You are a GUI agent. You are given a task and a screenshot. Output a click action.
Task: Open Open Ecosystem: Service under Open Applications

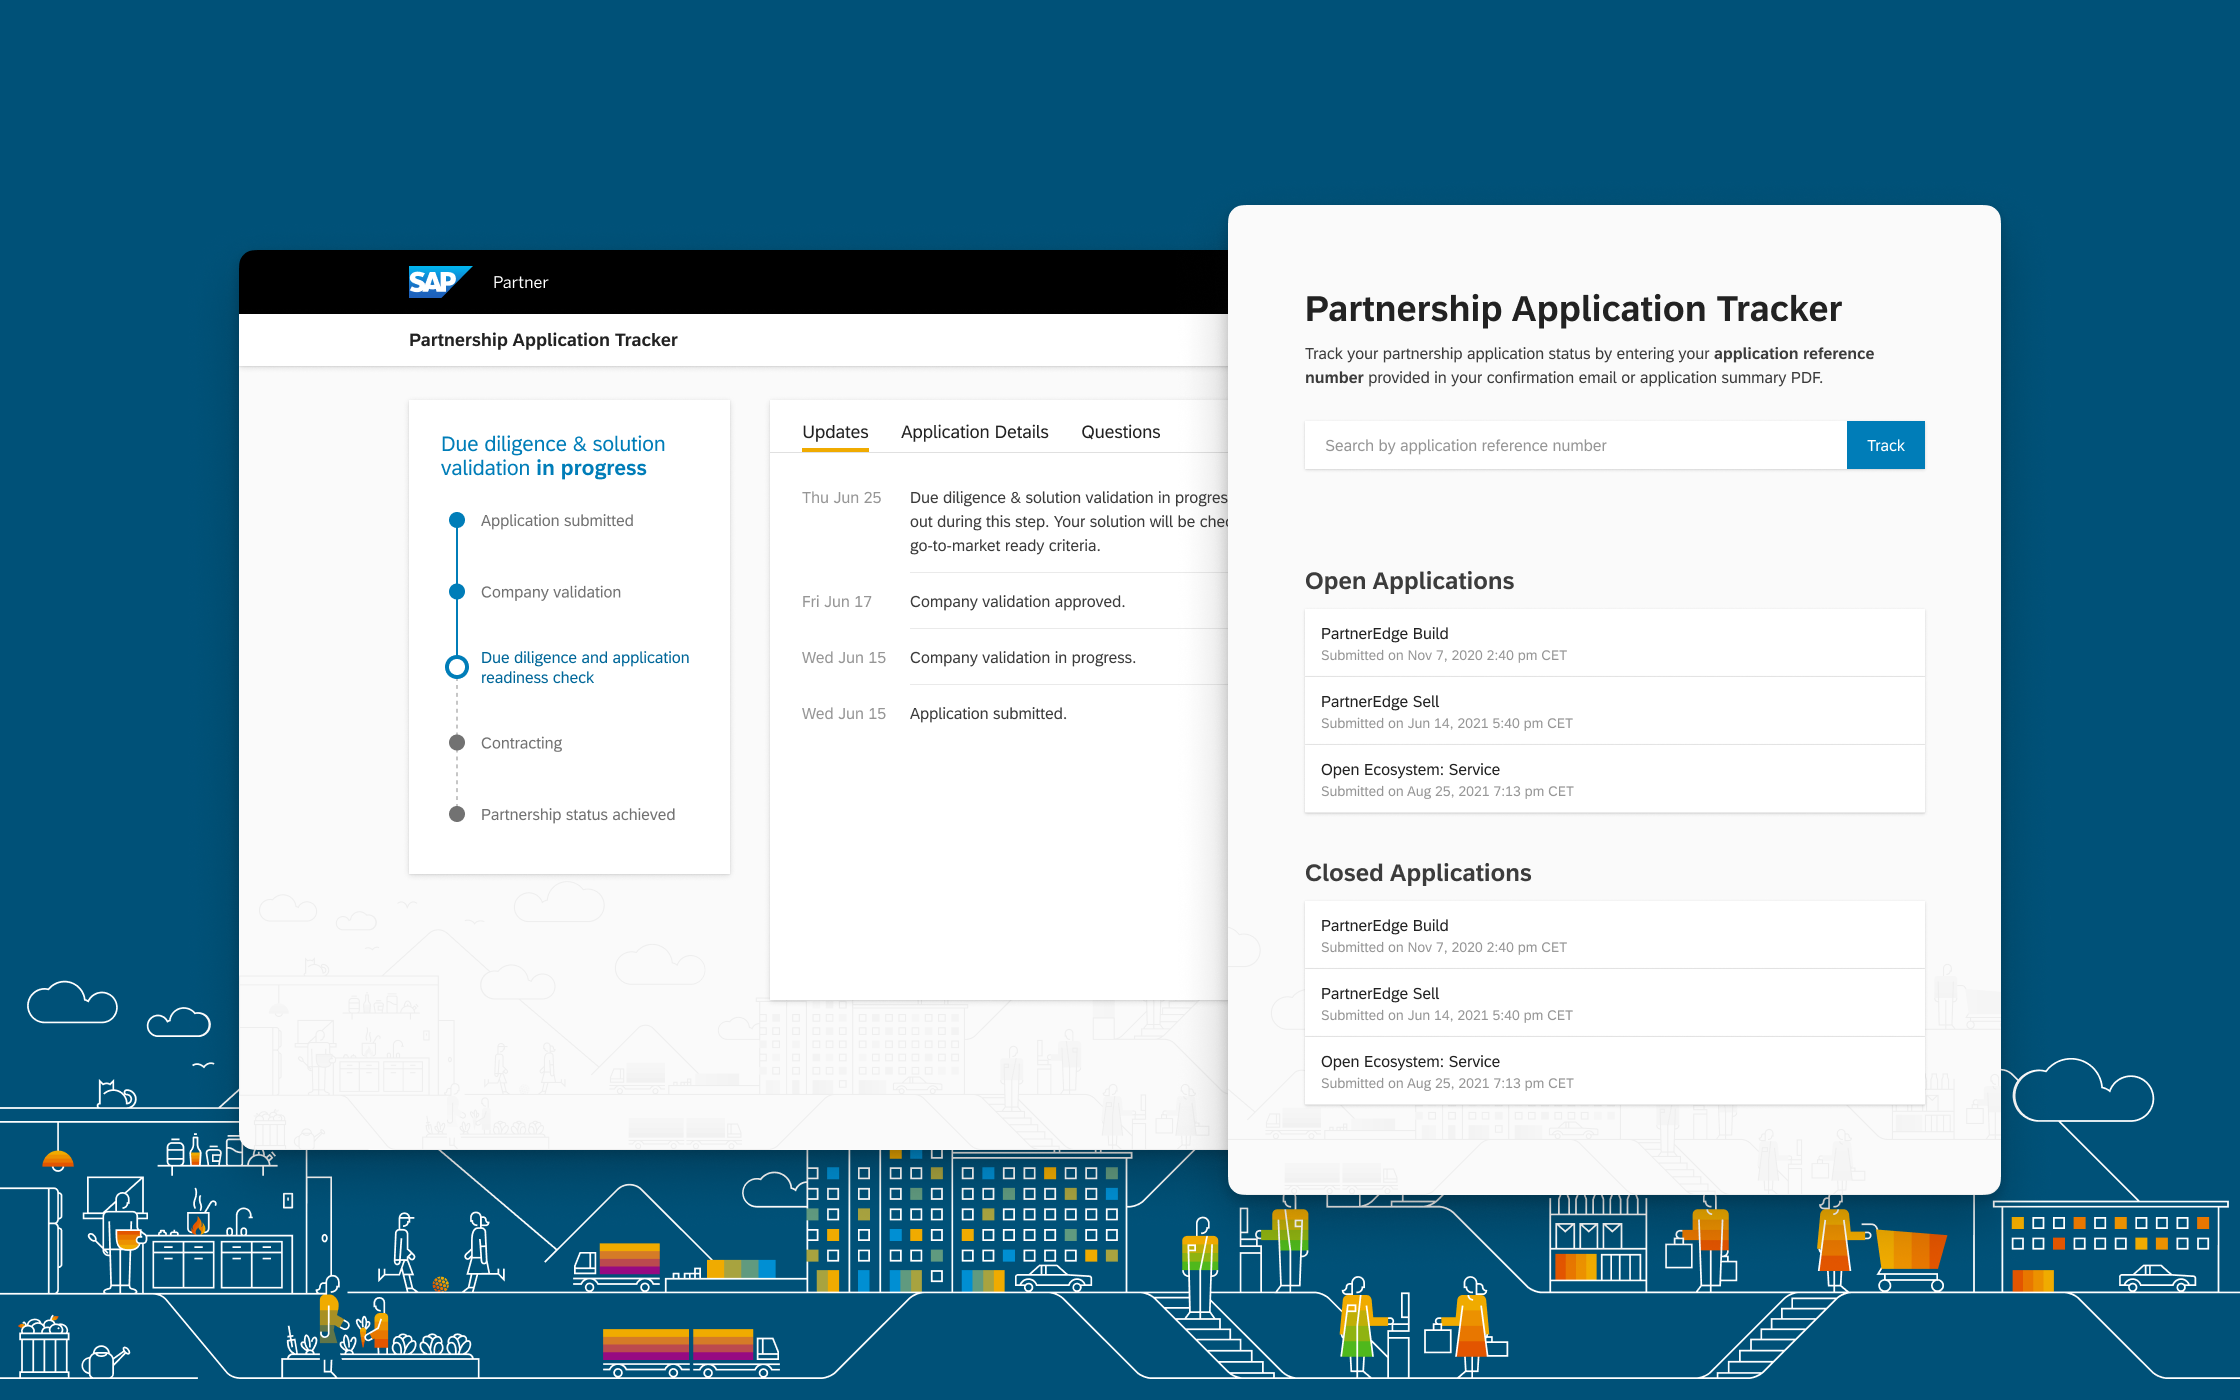click(x=1614, y=779)
